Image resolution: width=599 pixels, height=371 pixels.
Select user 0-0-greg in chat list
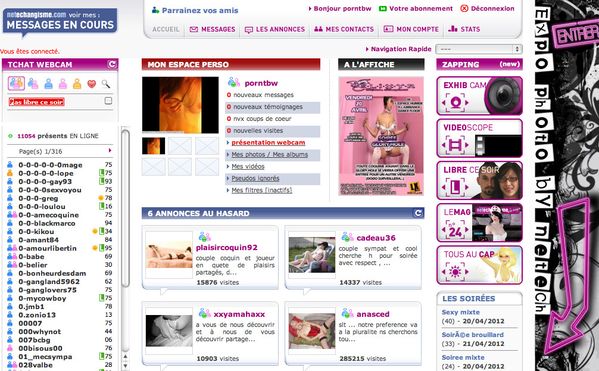click(38, 198)
